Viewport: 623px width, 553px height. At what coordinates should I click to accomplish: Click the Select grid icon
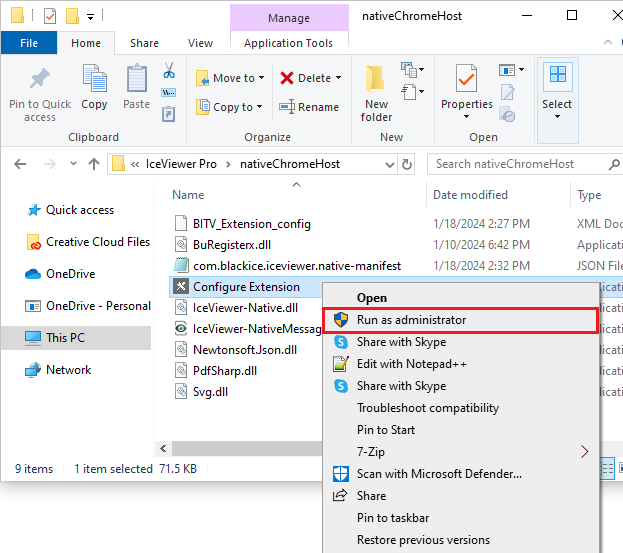[557, 74]
